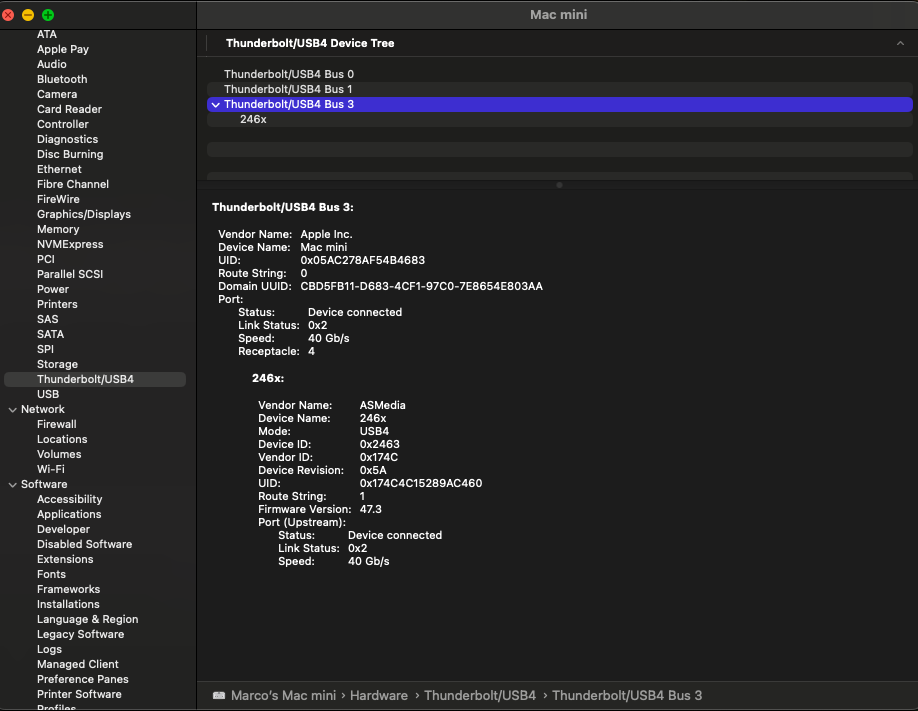Click Thunderbolt/USB4 in the path bar

pyautogui.click(x=480, y=695)
